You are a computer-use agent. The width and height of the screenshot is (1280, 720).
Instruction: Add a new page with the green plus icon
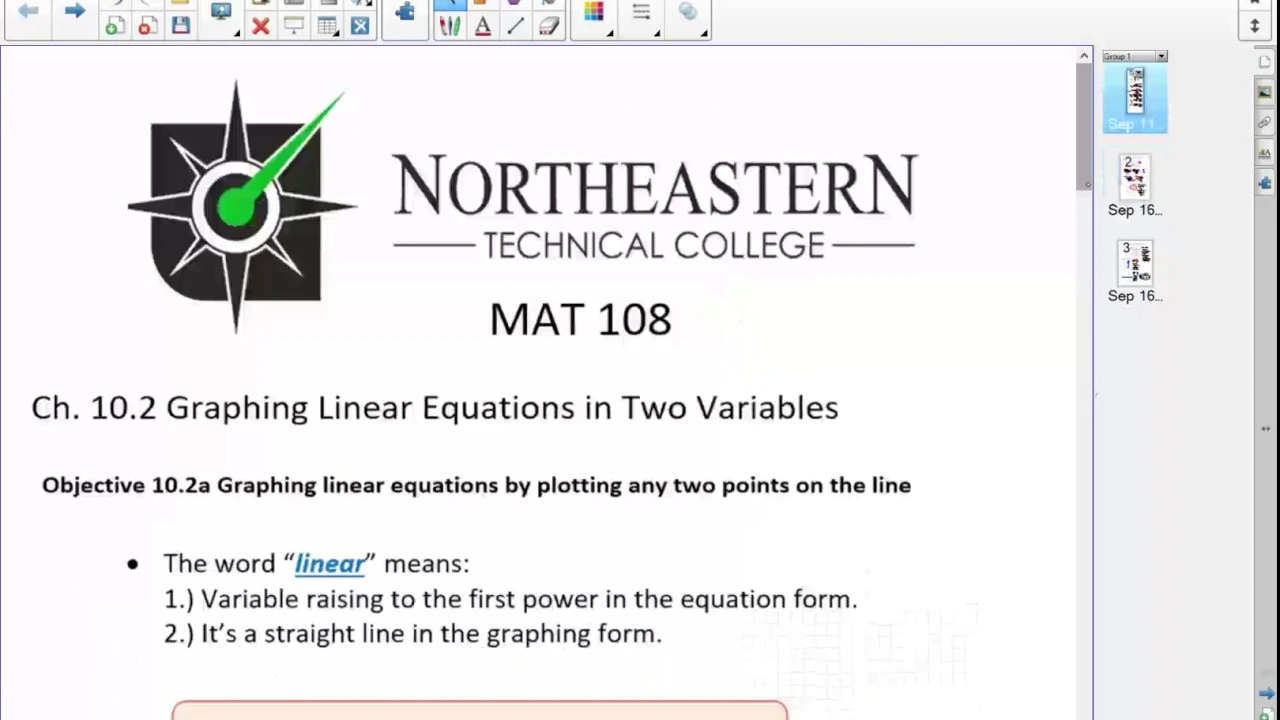pyautogui.click(x=115, y=26)
